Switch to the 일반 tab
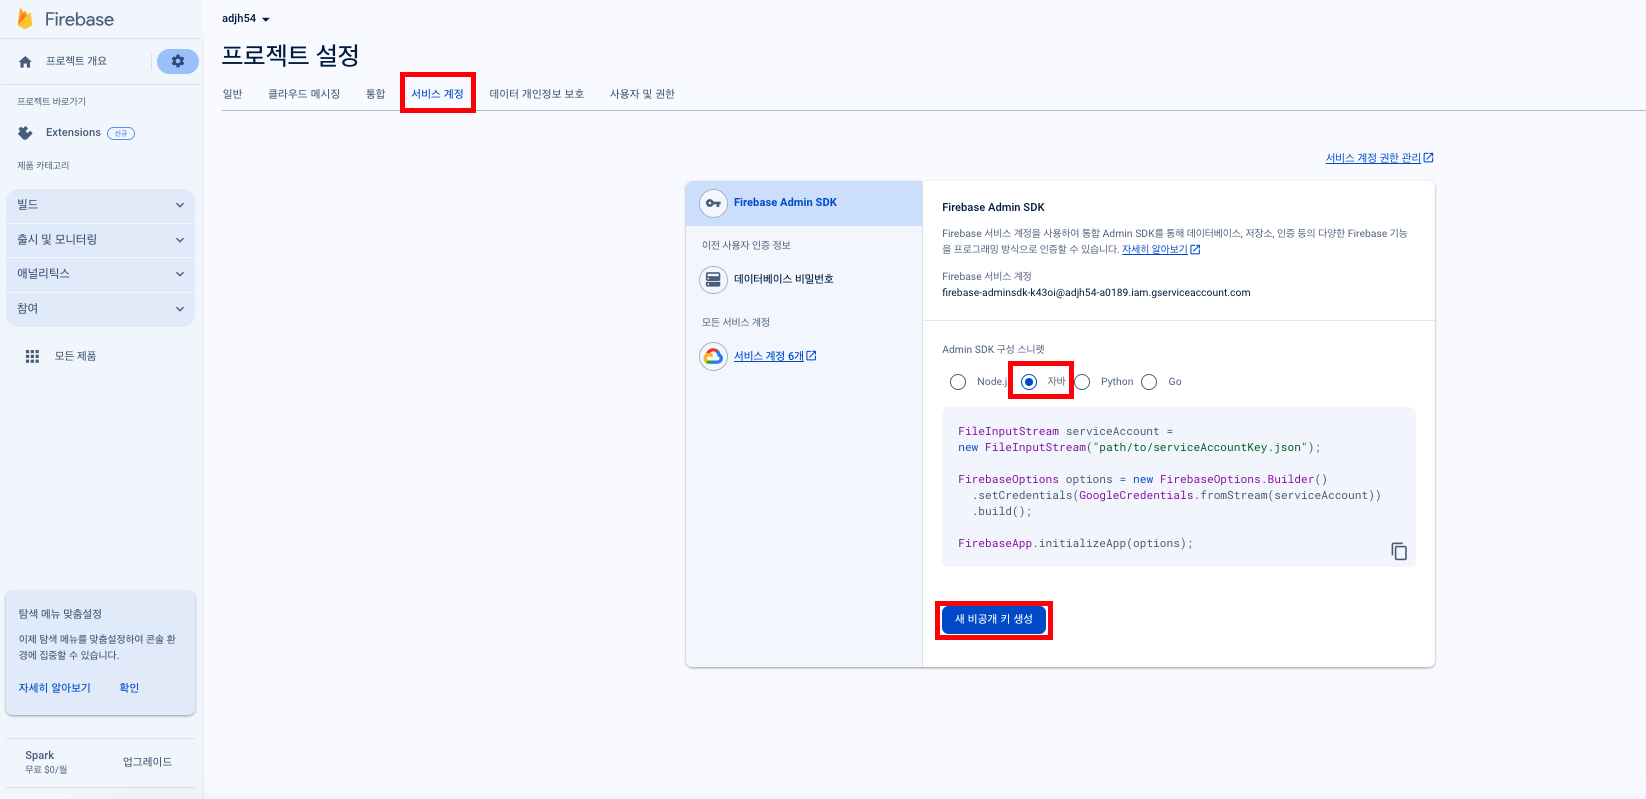Screen dimensions: 1646x799 (233, 94)
